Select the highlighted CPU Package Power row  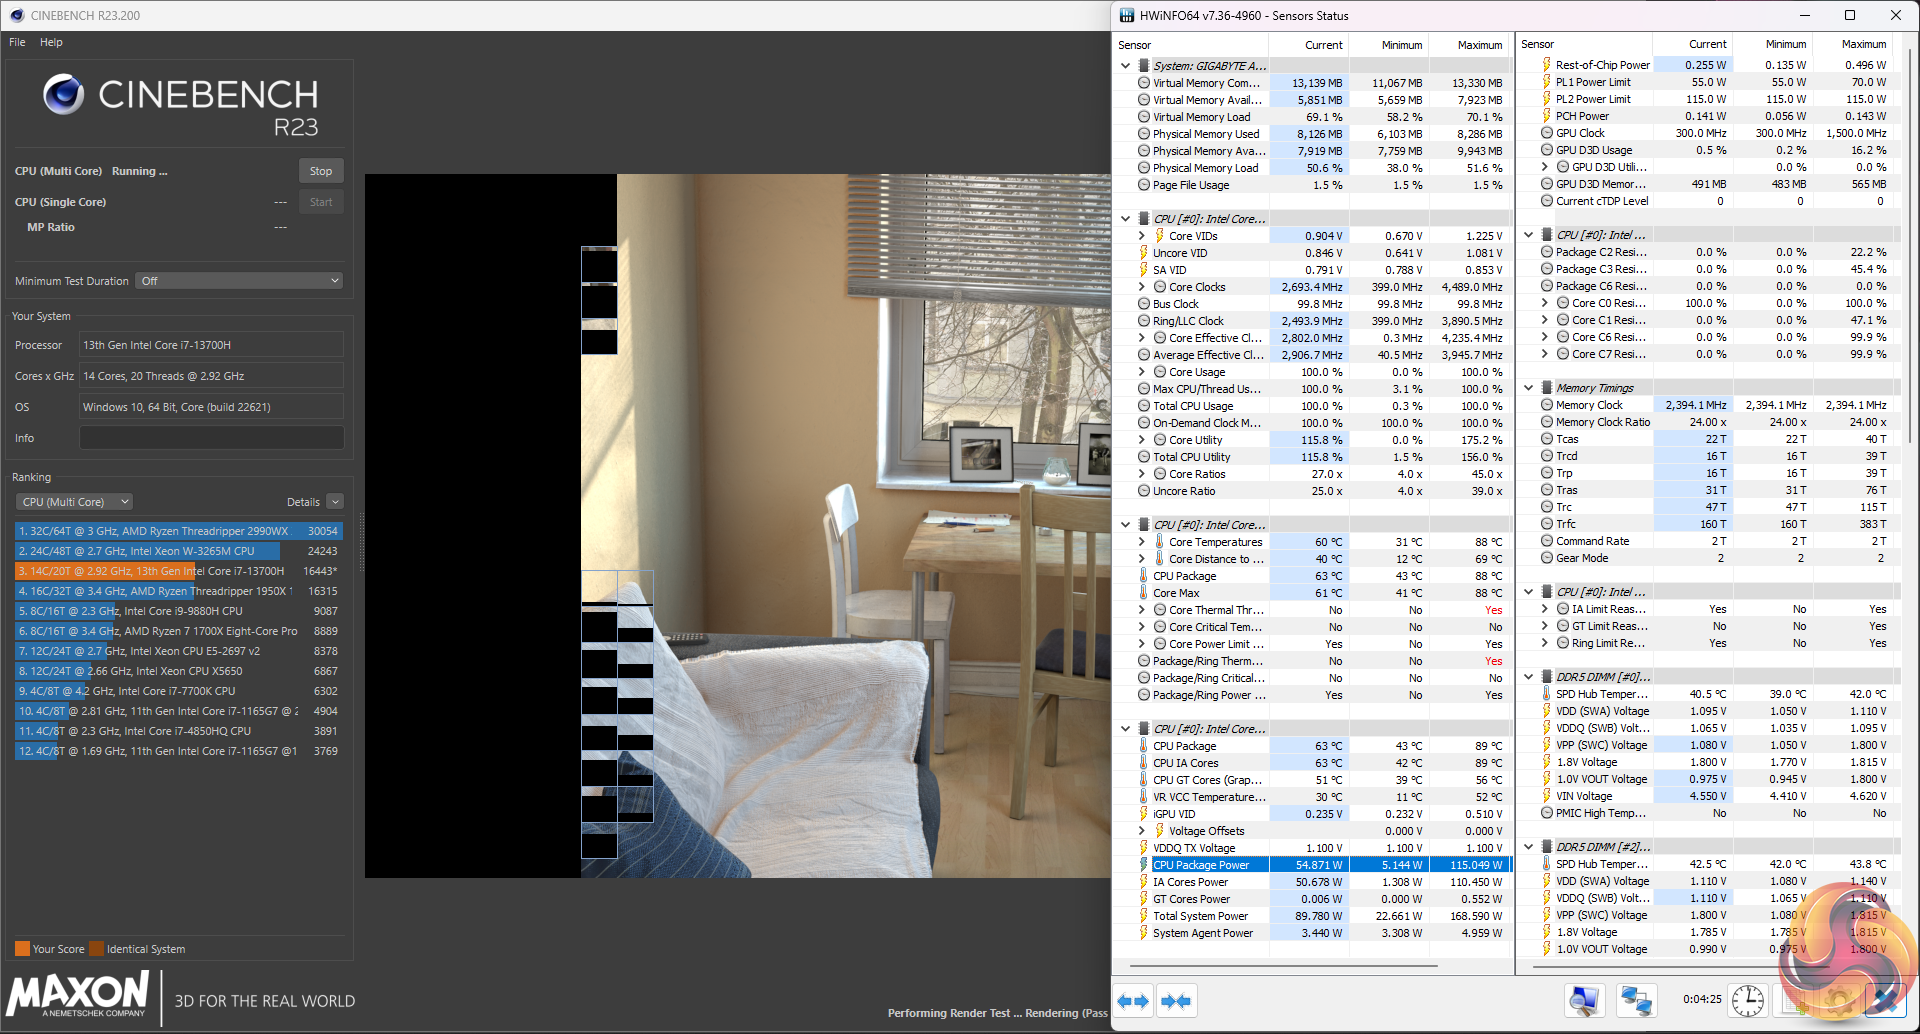(x=1311, y=865)
